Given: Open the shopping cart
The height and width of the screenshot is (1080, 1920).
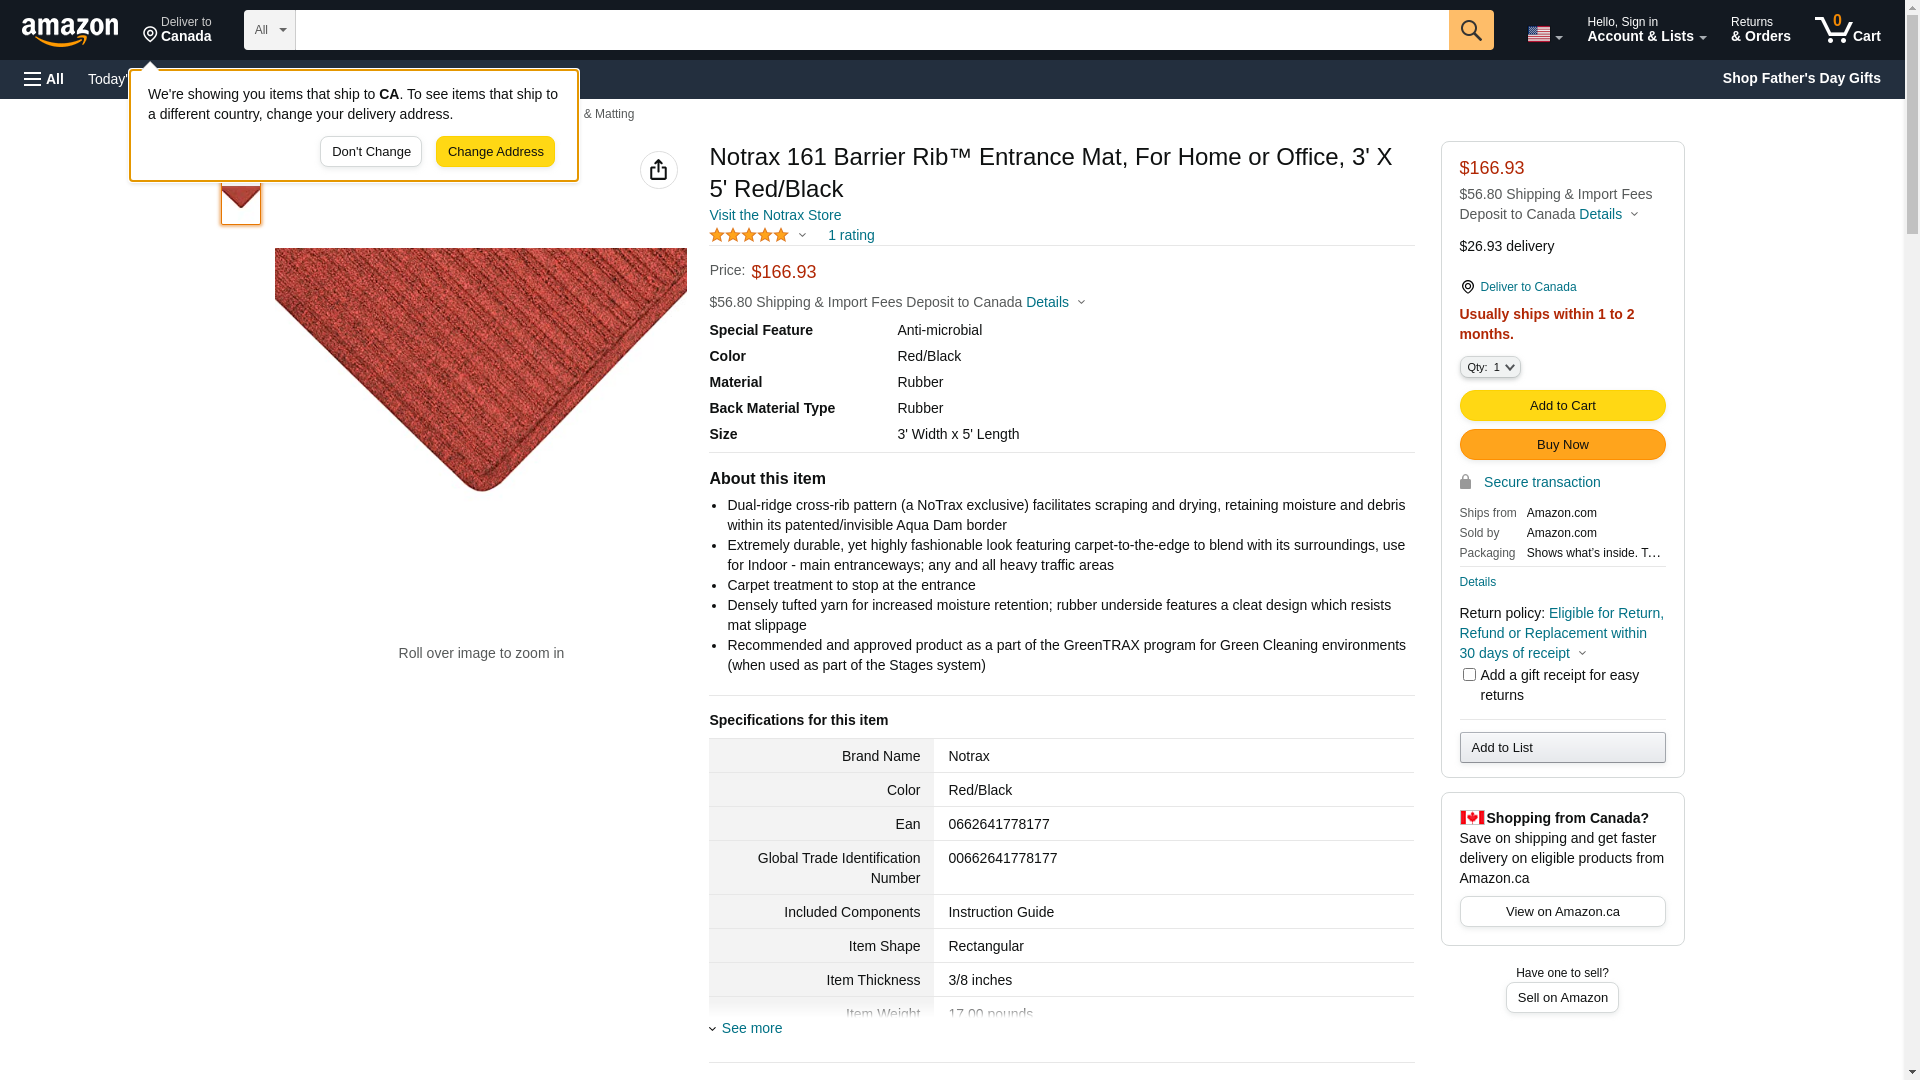Looking at the screenshot, I should (1847, 30).
